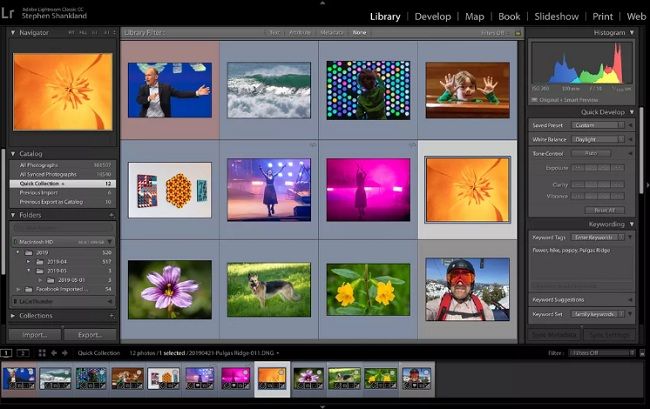Switch to the Develop module
650x409 pixels.
433,16
